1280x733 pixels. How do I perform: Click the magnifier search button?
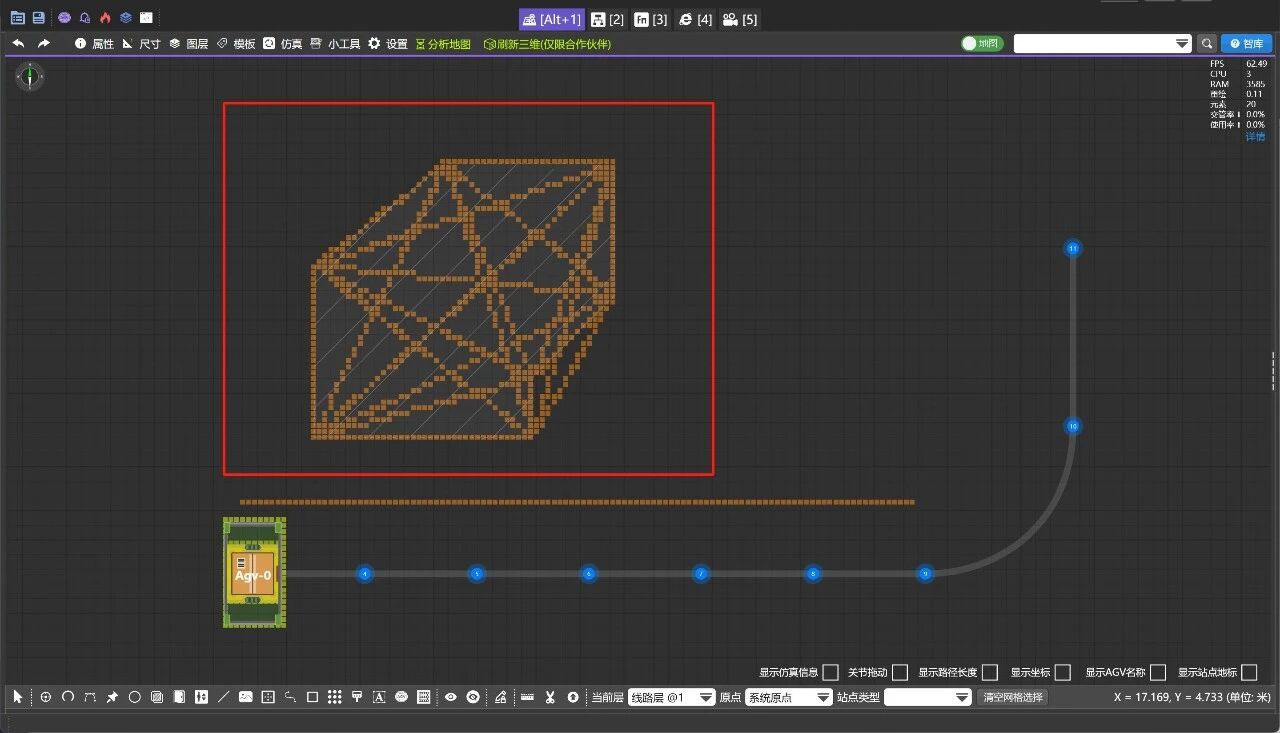pos(1207,44)
